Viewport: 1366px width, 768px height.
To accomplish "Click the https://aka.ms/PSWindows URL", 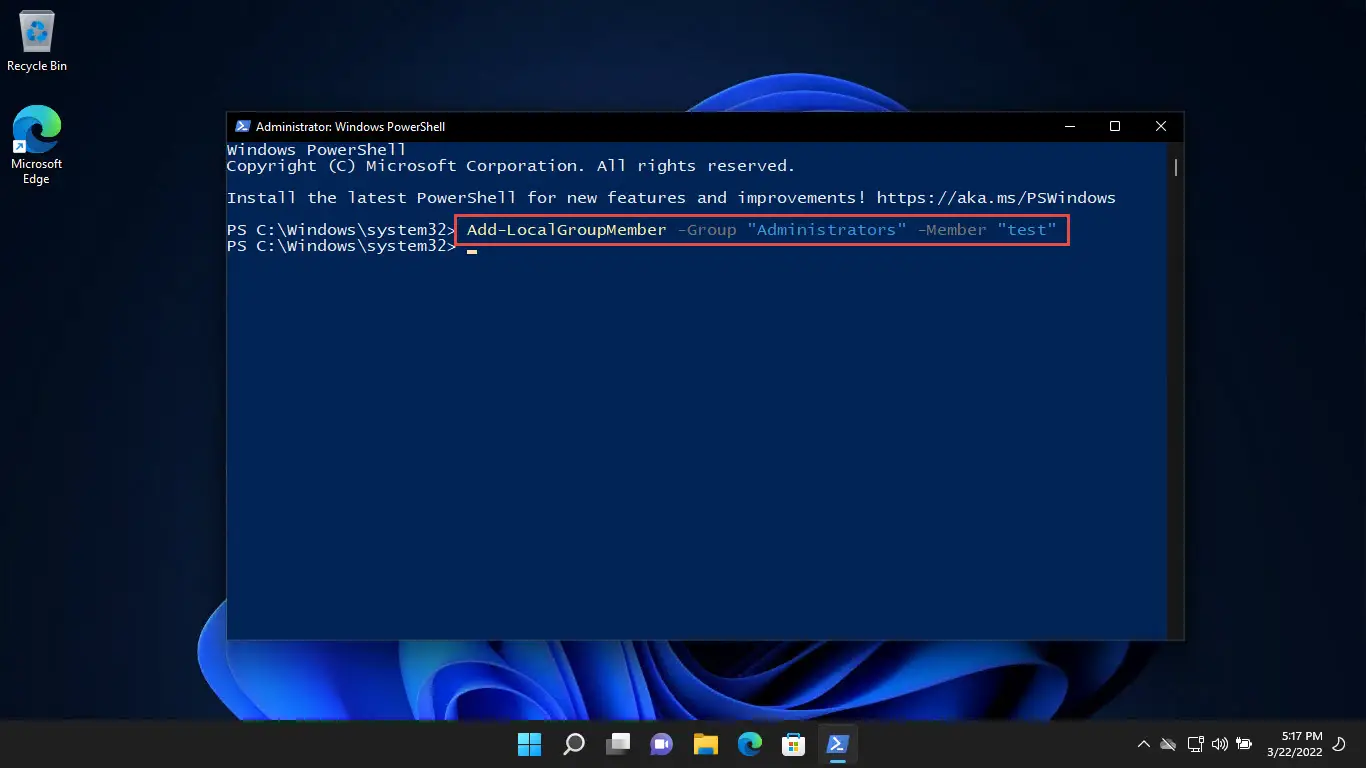I will [x=996, y=198].
